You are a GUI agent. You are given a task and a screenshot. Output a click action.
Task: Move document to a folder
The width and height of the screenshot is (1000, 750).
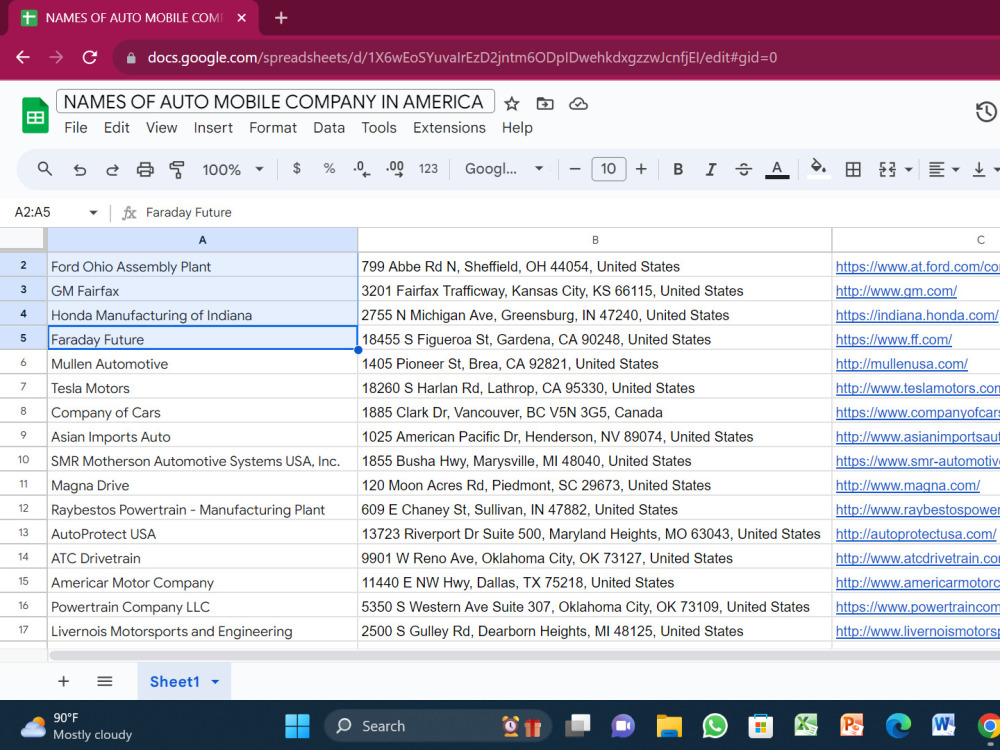pos(545,103)
